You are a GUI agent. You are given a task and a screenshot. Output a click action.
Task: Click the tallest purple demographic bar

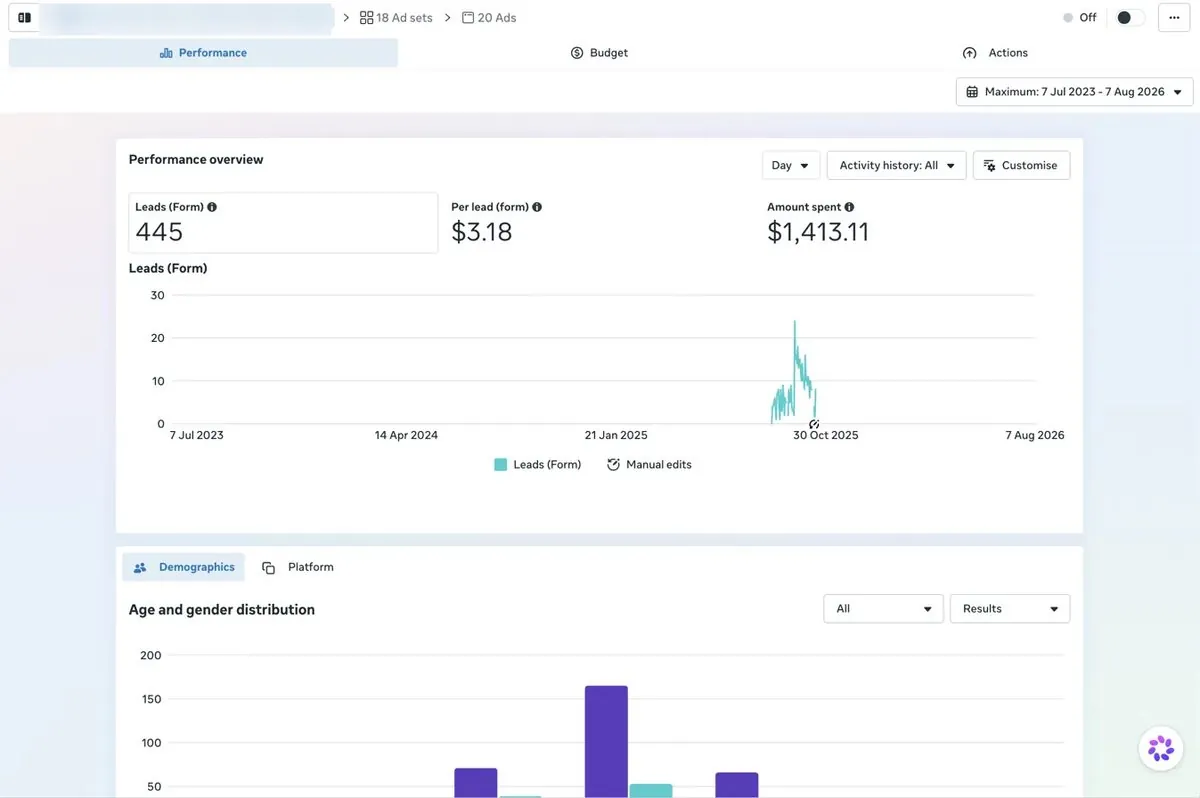(606, 741)
